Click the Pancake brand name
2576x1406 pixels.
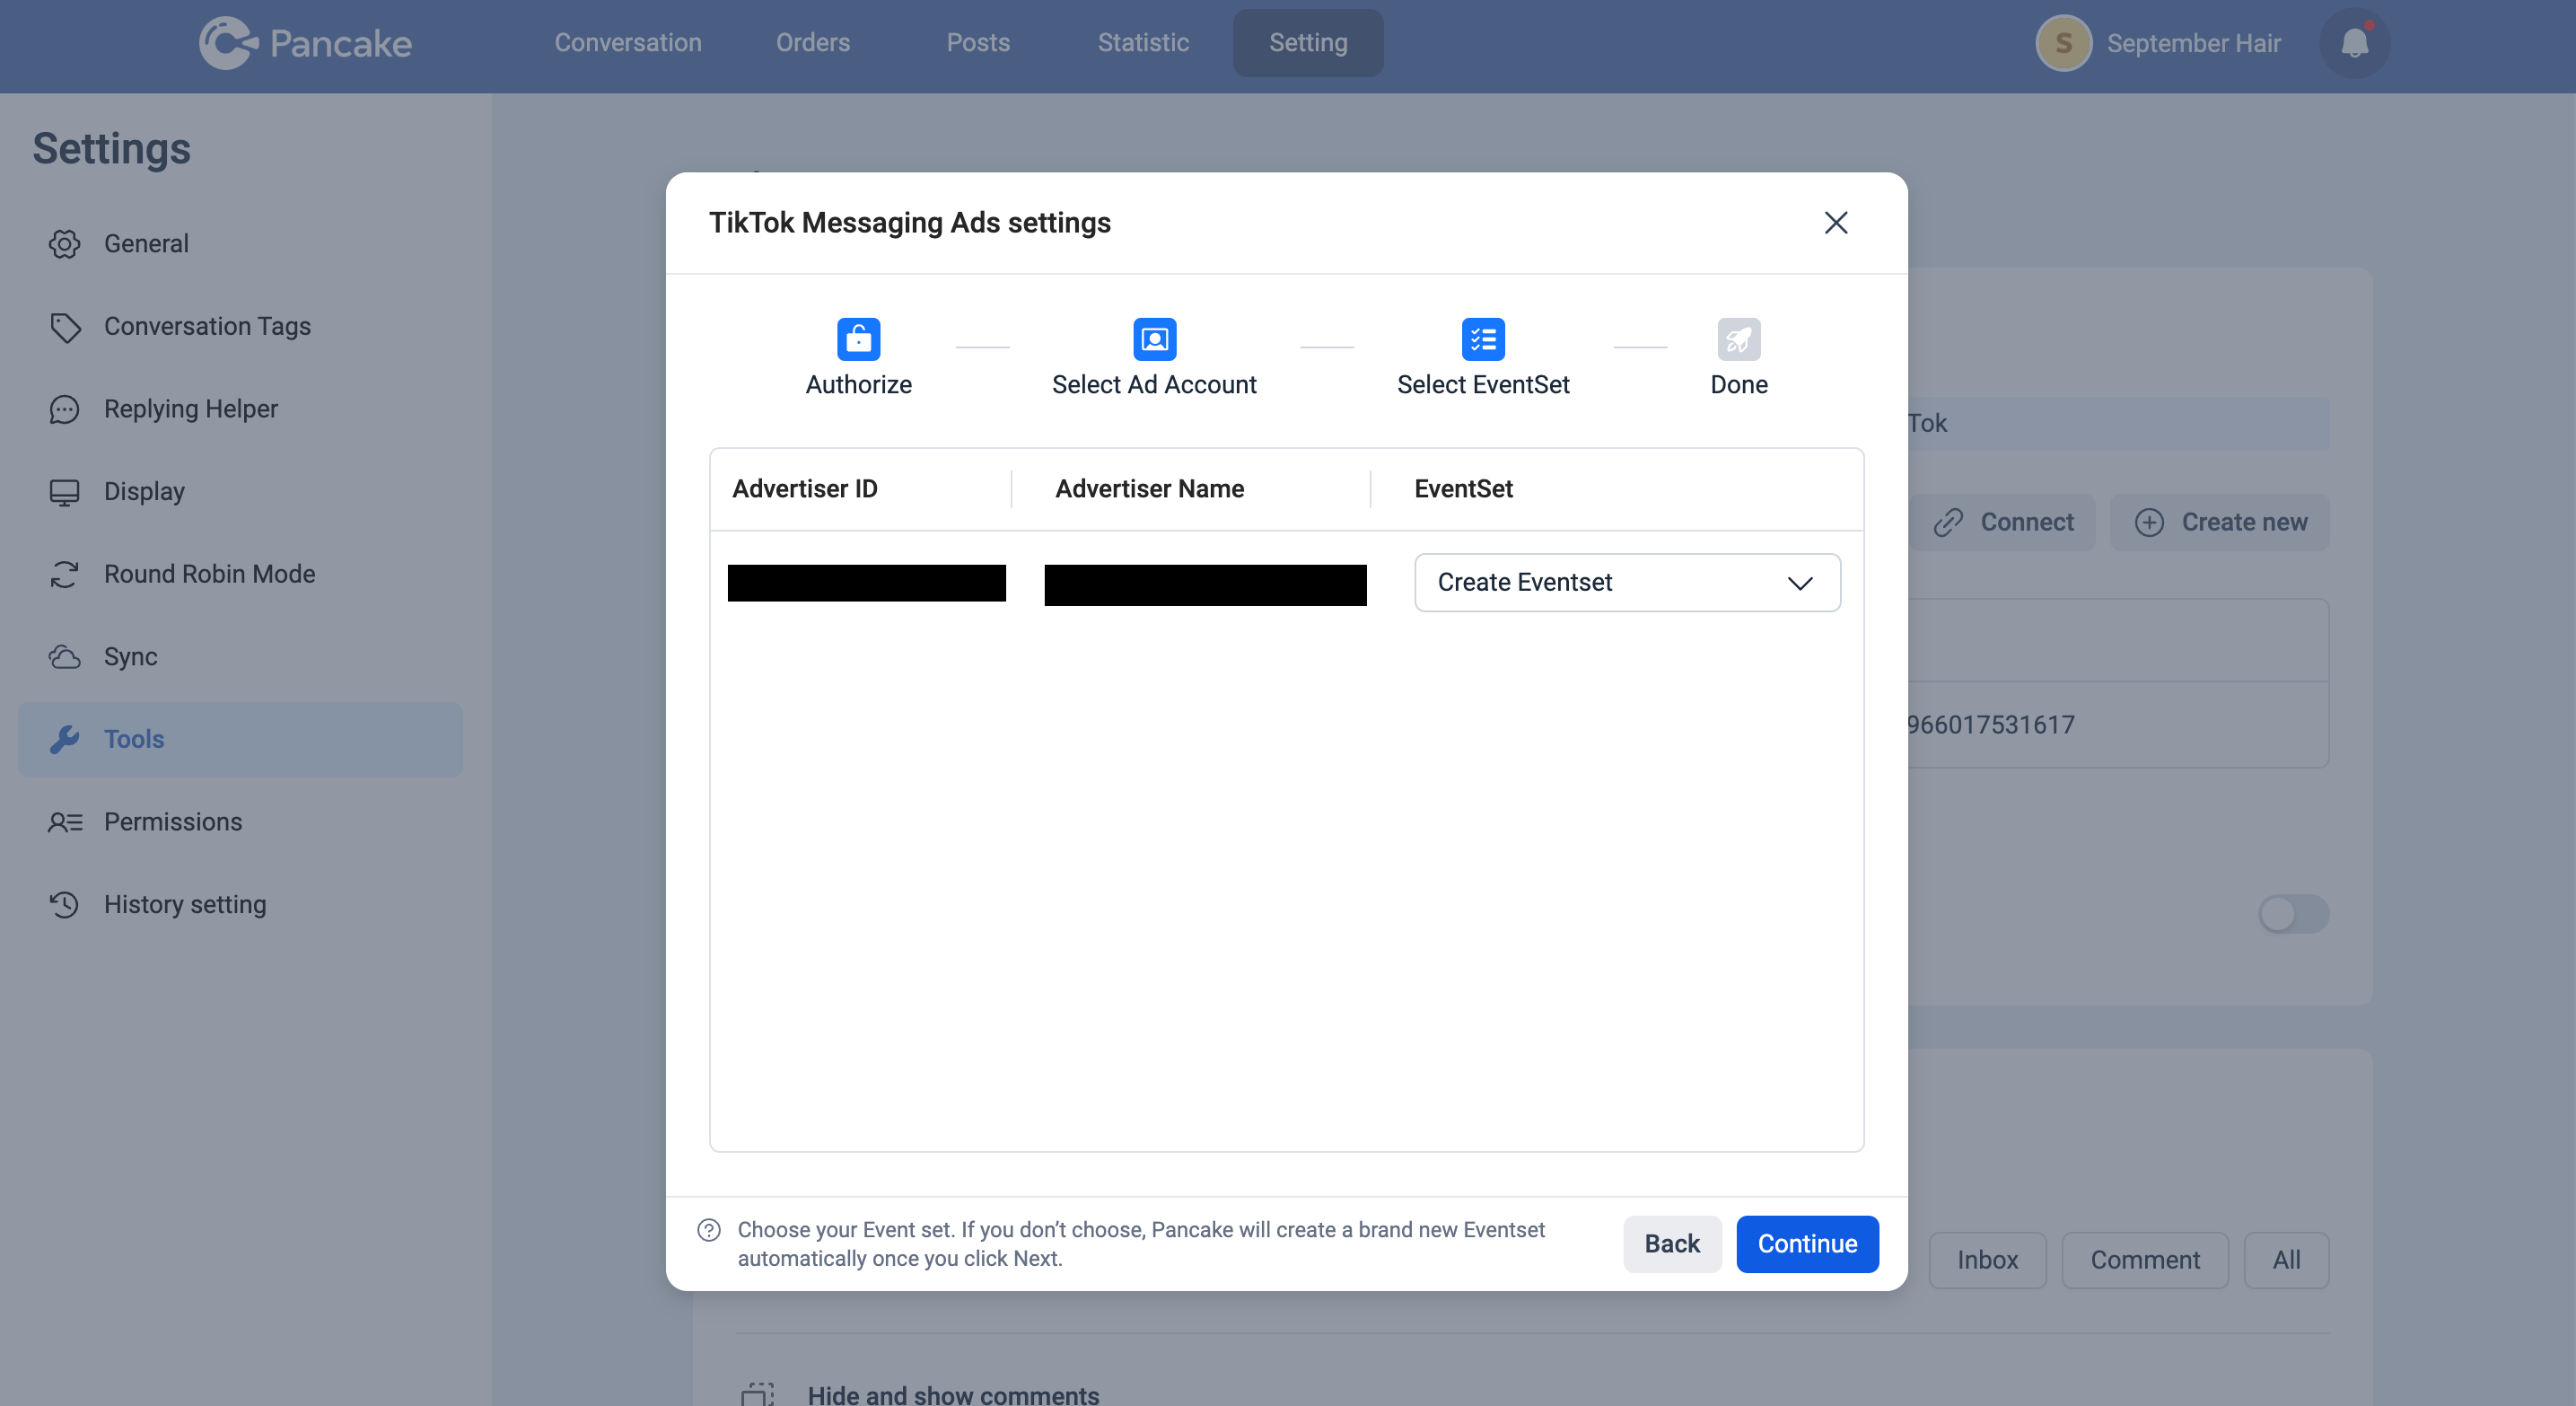click(341, 43)
